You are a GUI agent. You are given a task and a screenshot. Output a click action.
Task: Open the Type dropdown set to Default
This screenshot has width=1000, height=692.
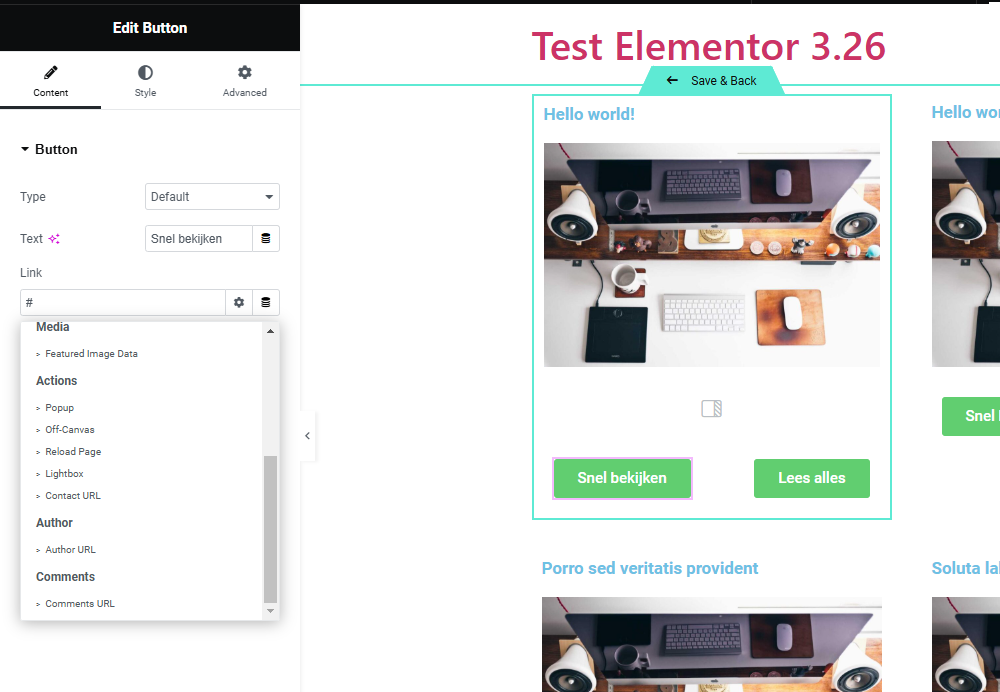[x=212, y=196]
